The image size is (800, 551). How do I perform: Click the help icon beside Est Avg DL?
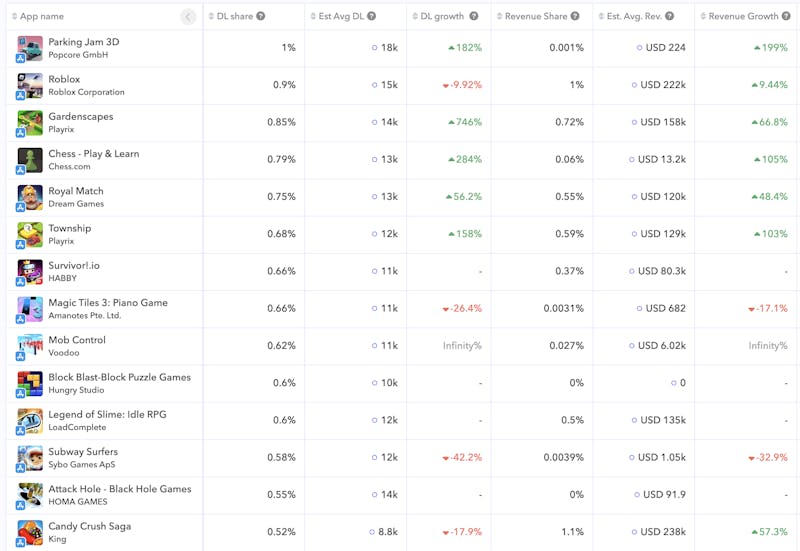coord(372,16)
